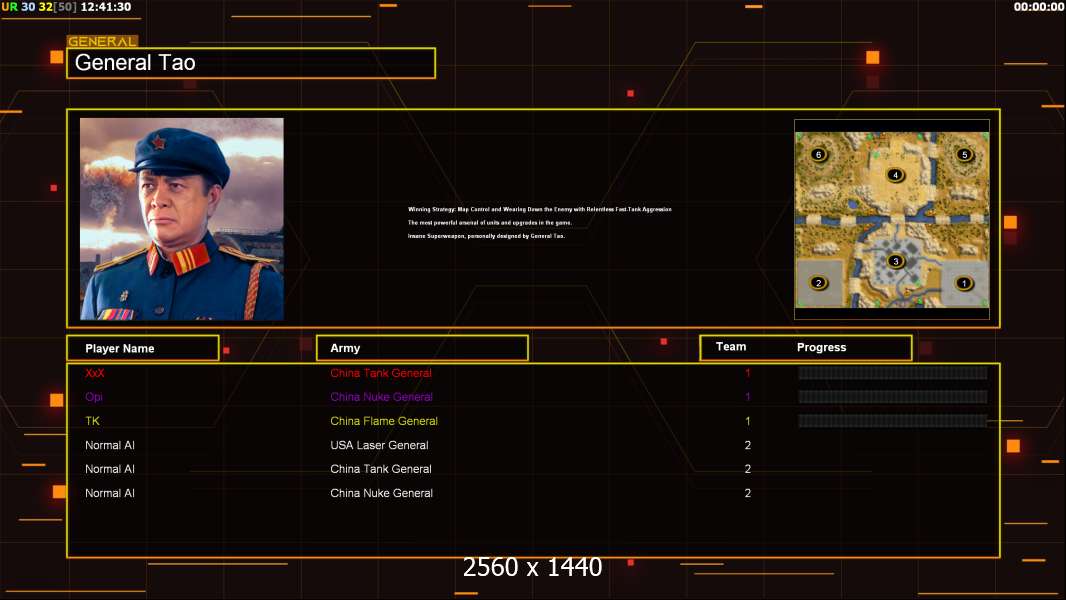Click the UR indicator in the status overlay

click(9, 7)
